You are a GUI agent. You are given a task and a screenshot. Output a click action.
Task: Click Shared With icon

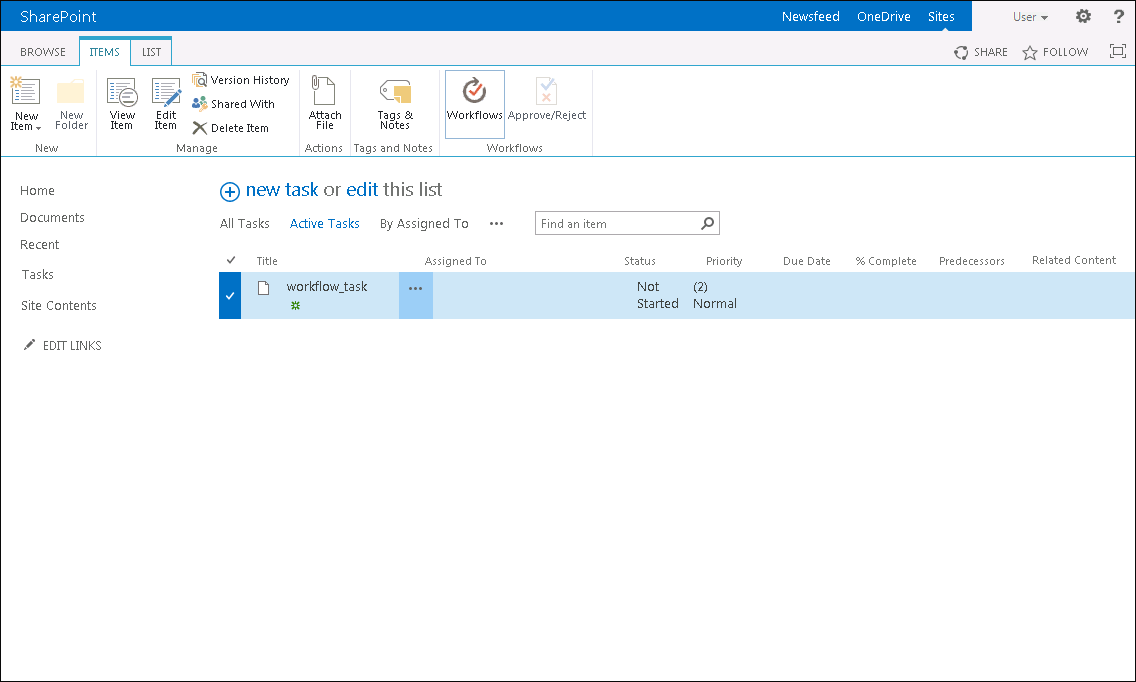[233, 104]
